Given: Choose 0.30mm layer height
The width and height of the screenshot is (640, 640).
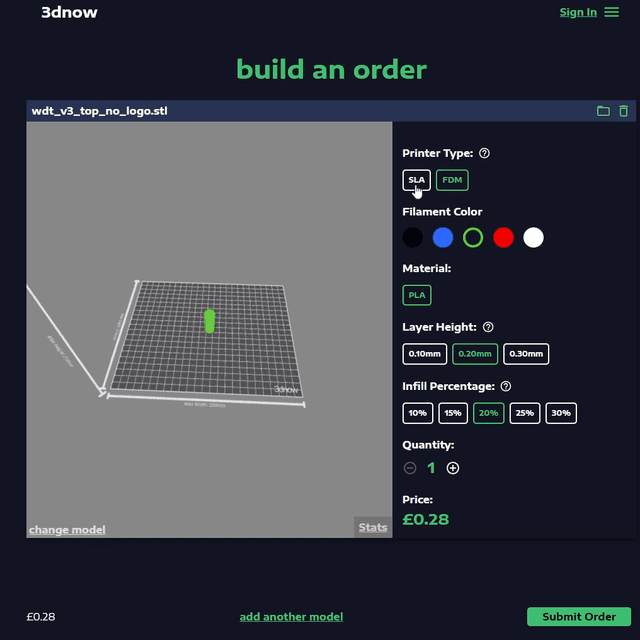Looking at the screenshot, I should [526, 354].
